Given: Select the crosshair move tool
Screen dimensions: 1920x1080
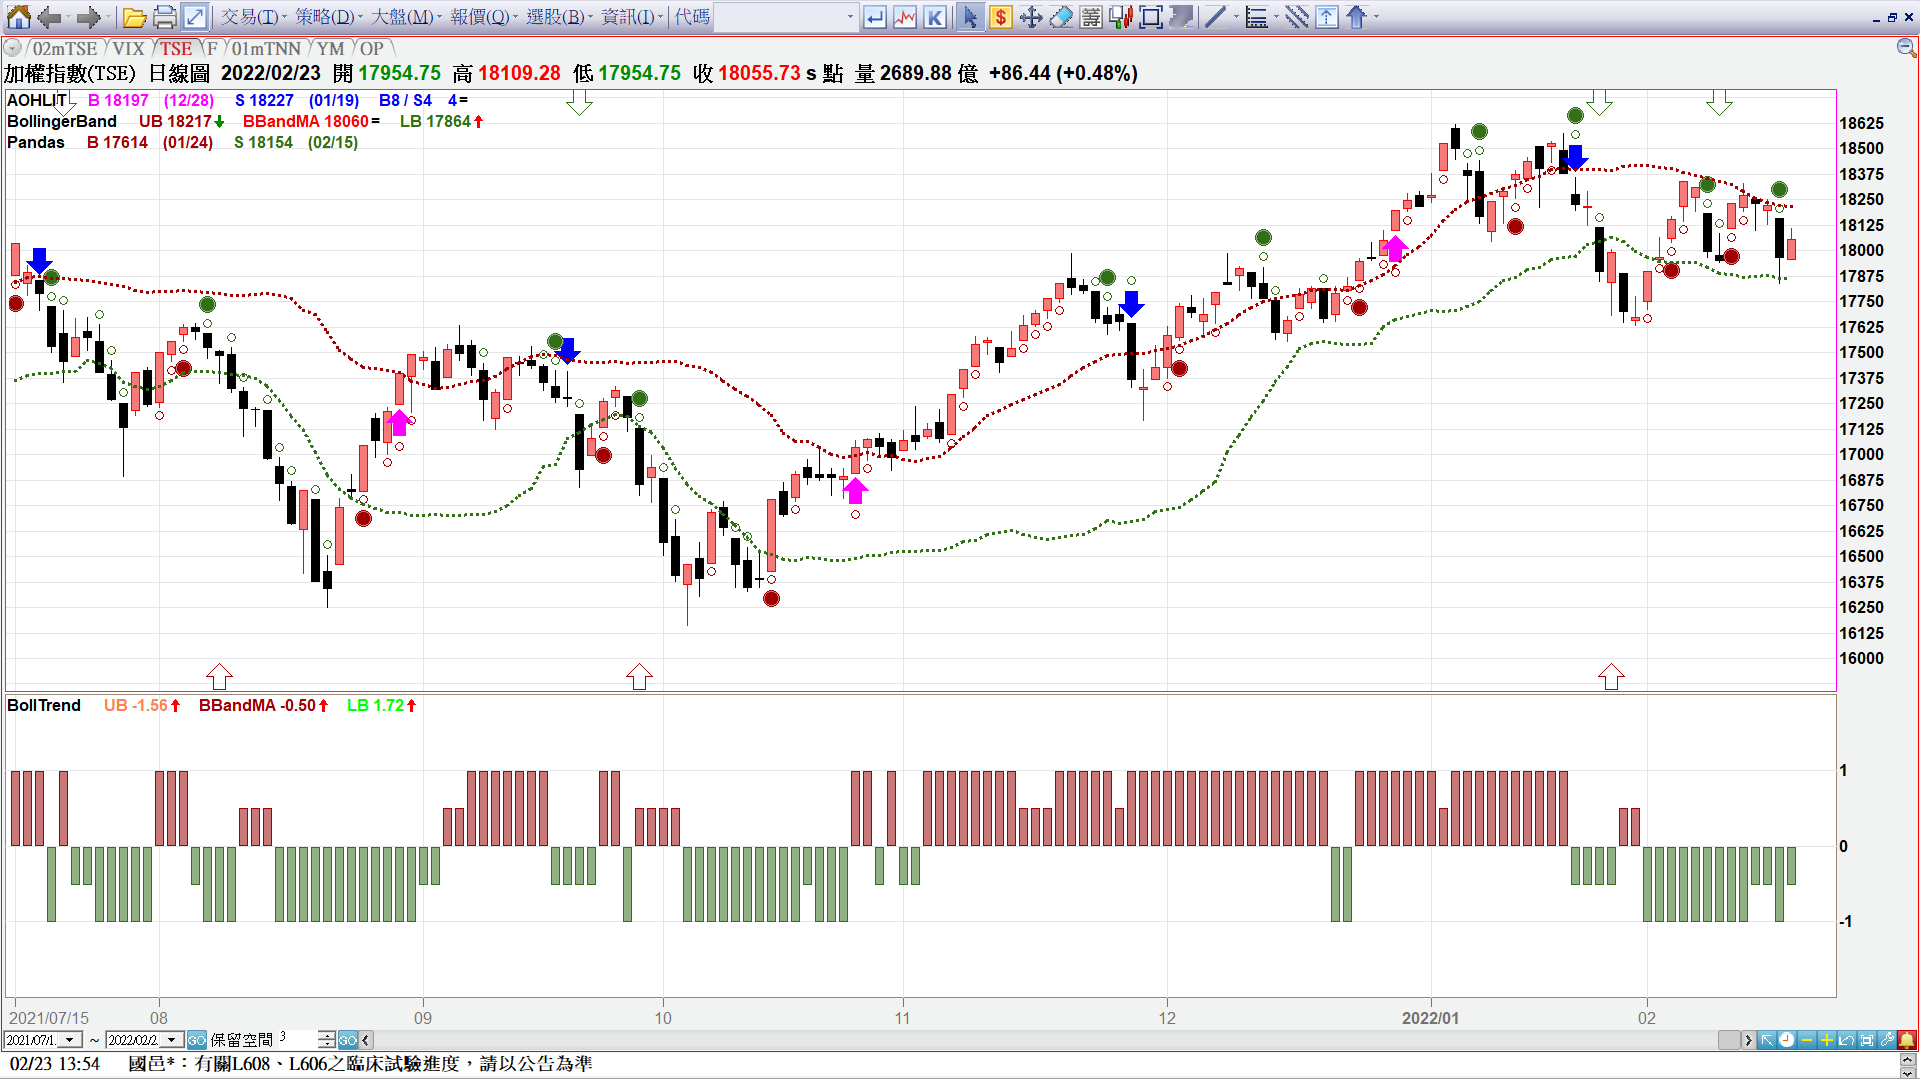Looking at the screenshot, I should [x=1031, y=17].
